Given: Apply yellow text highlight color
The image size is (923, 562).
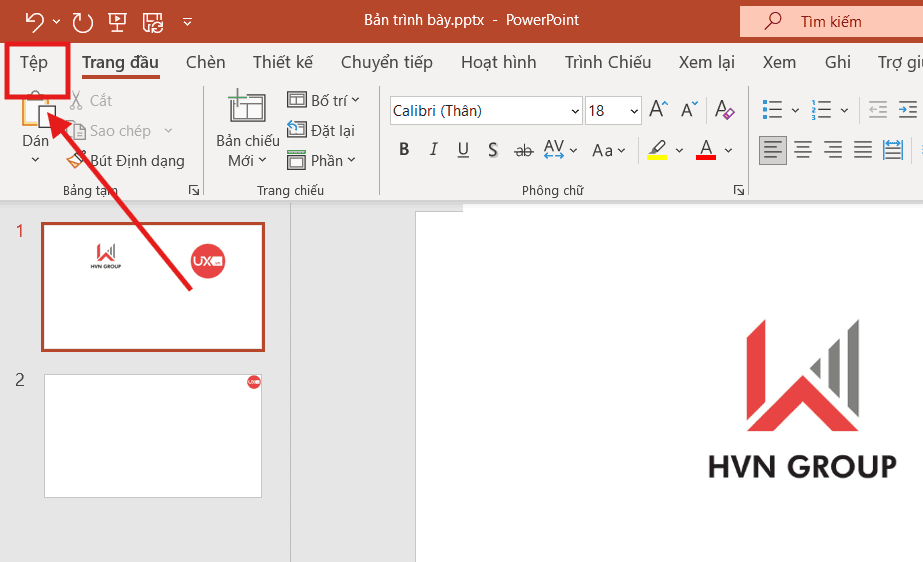Looking at the screenshot, I should point(657,150).
